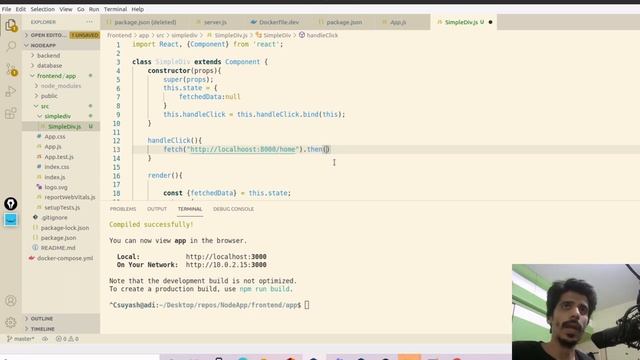
Task: Open reportWebVitals.js in file tree
Action: coord(70,197)
